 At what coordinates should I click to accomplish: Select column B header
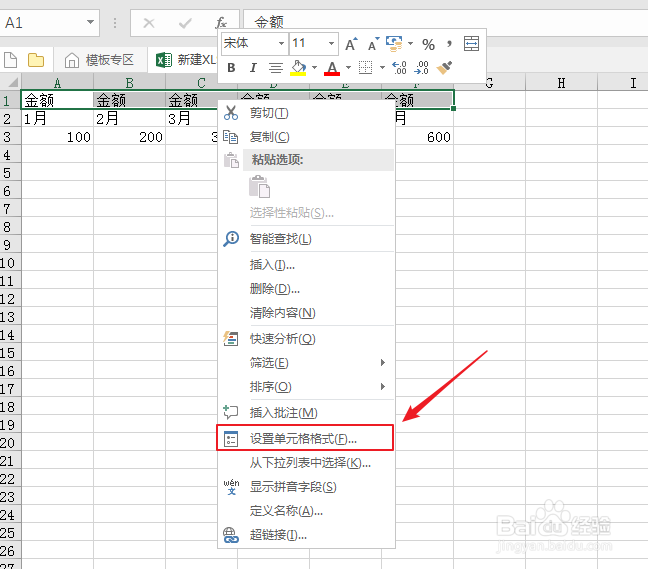pyautogui.click(x=129, y=83)
